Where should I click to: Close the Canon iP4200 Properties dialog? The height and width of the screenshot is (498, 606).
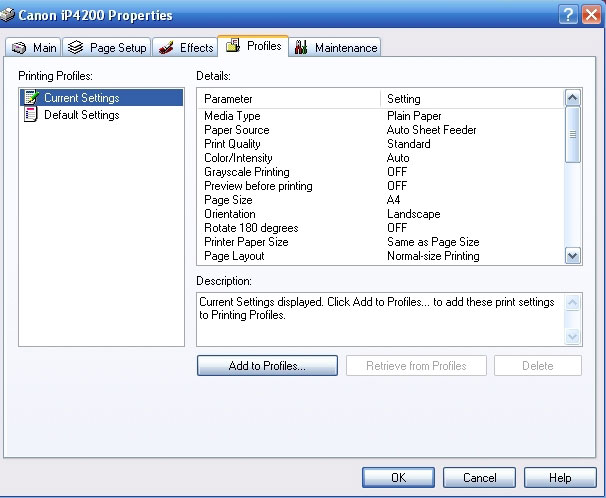pos(591,15)
